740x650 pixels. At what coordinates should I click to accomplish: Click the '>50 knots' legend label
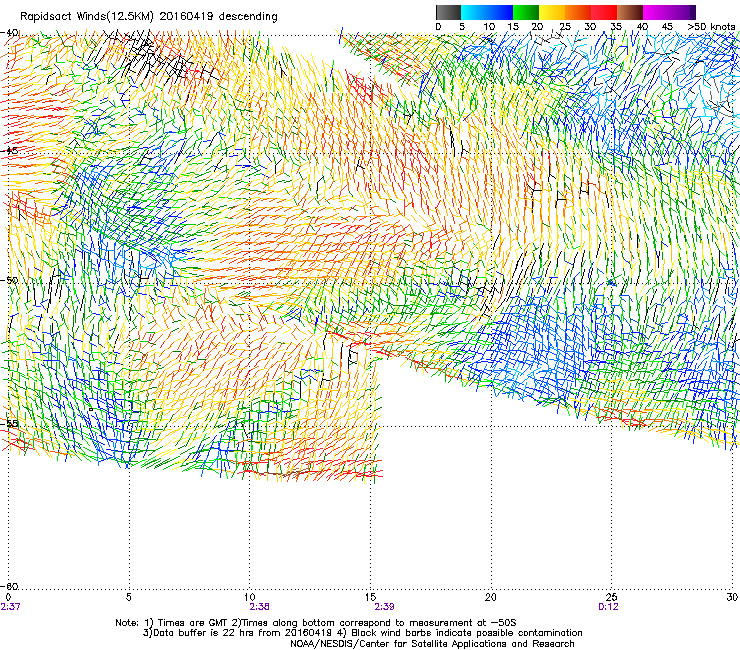point(711,27)
